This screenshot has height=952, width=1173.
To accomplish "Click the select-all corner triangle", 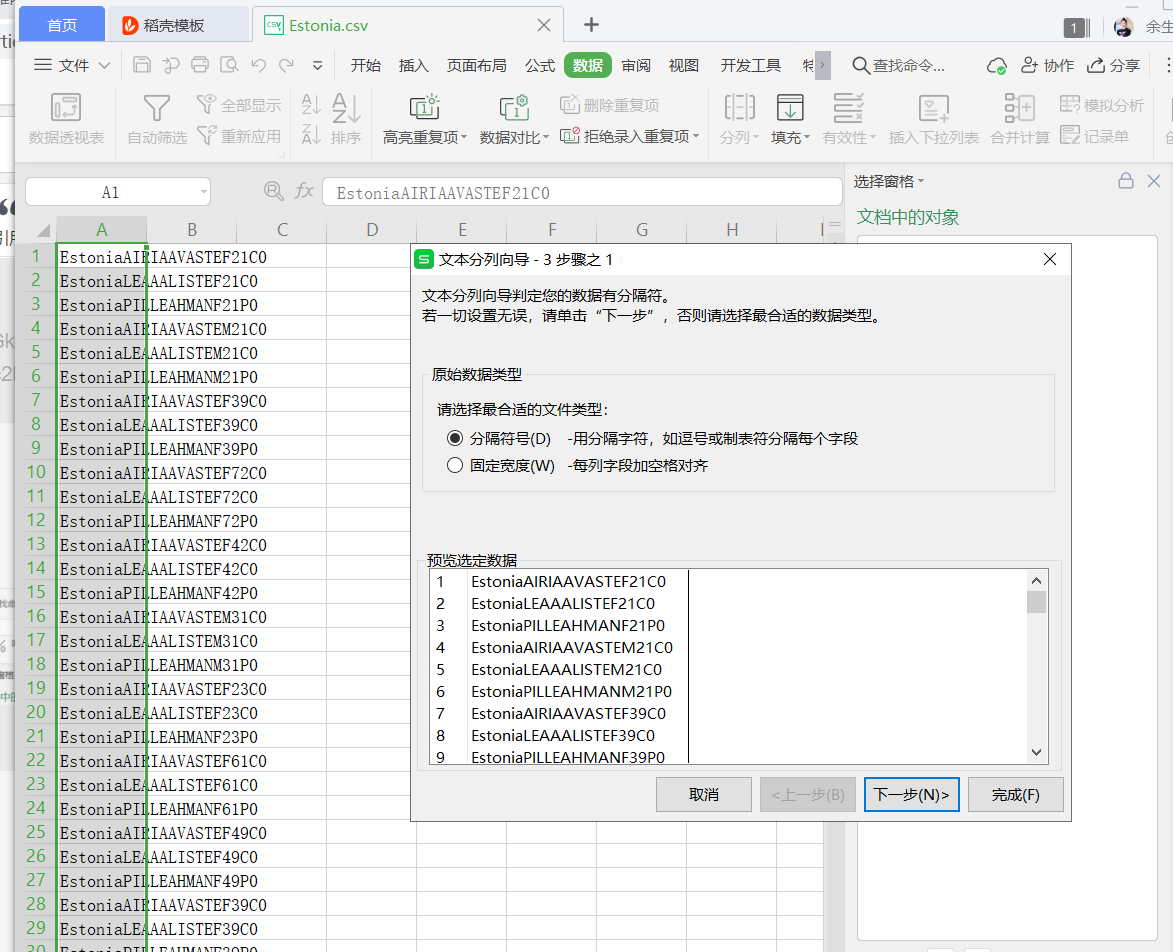I will pos(43,230).
